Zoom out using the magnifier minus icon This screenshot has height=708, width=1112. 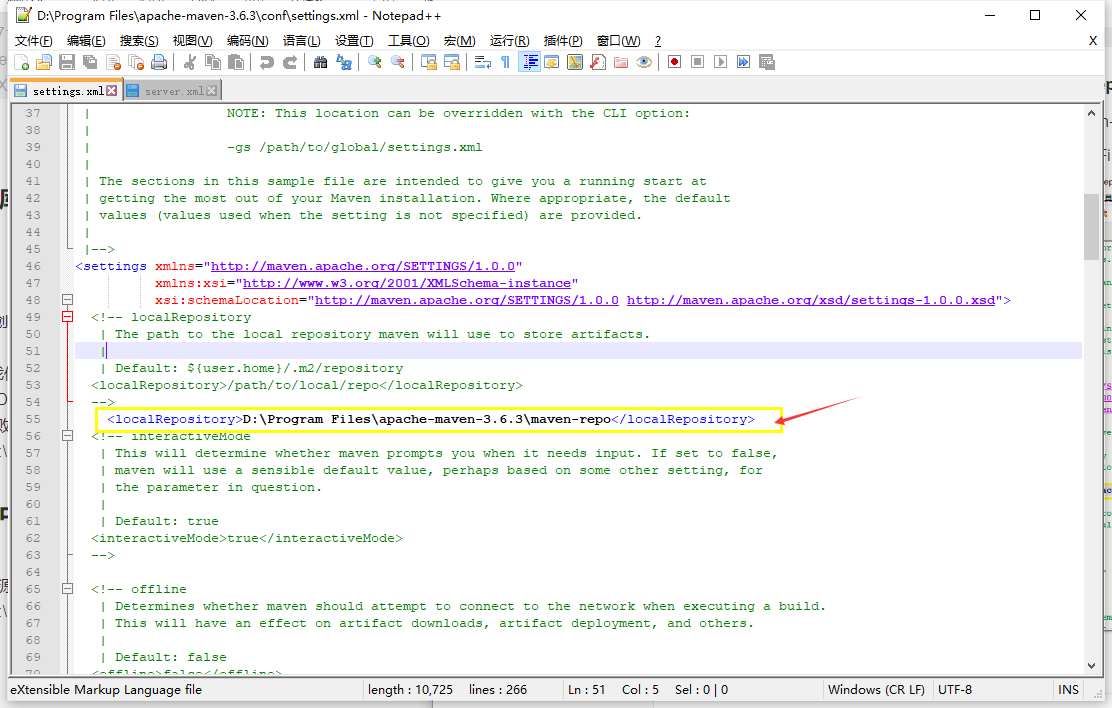pyautogui.click(x=398, y=62)
